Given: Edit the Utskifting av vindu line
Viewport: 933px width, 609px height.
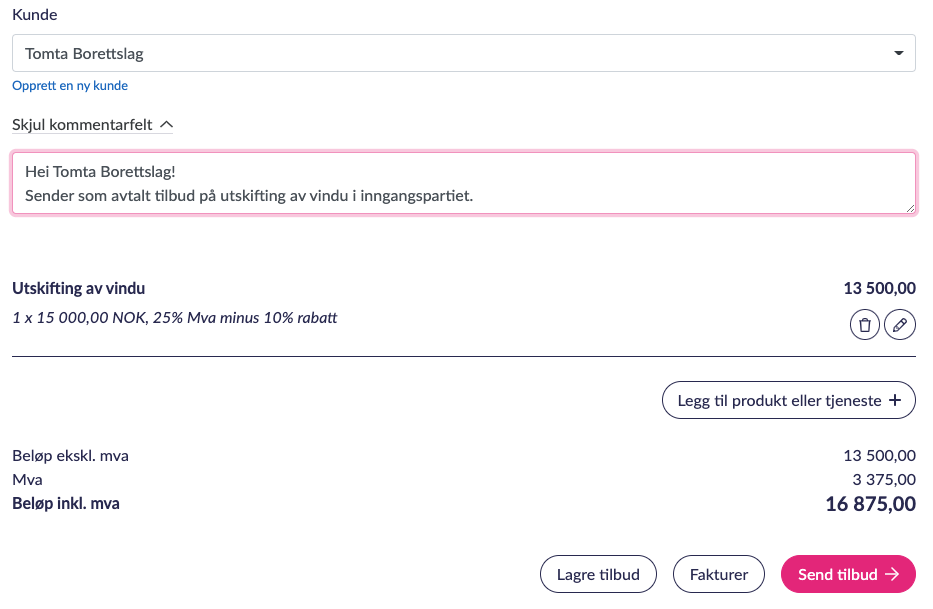Looking at the screenshot, I should point(900,325).
